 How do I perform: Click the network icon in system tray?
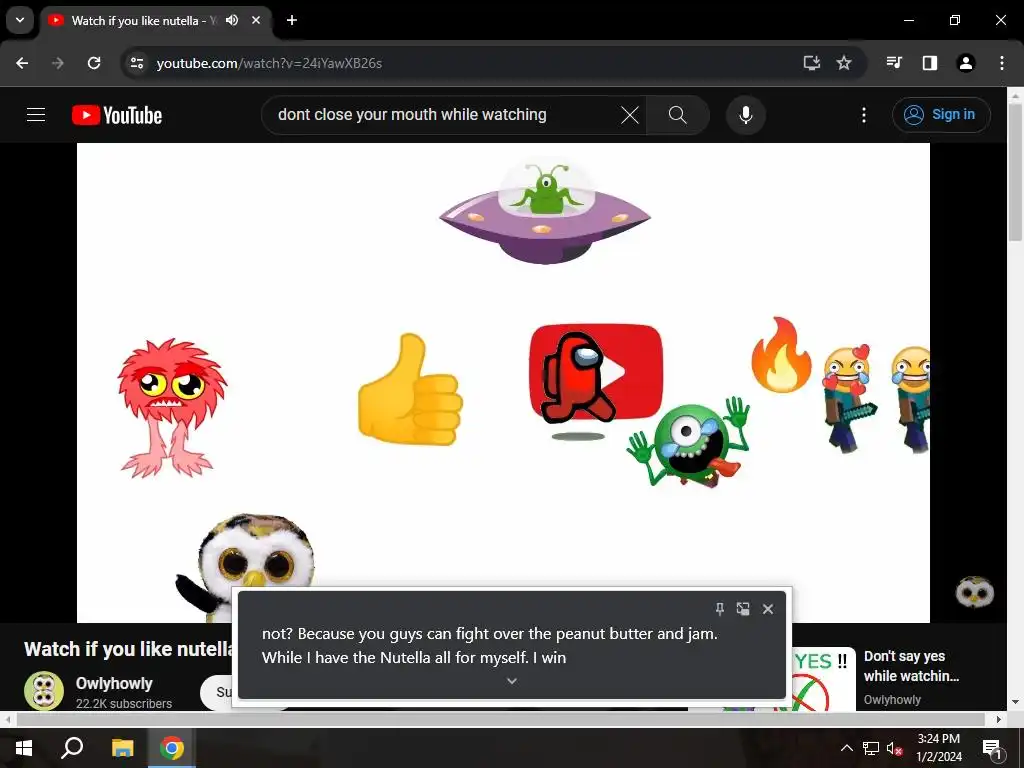pos(870,748)
